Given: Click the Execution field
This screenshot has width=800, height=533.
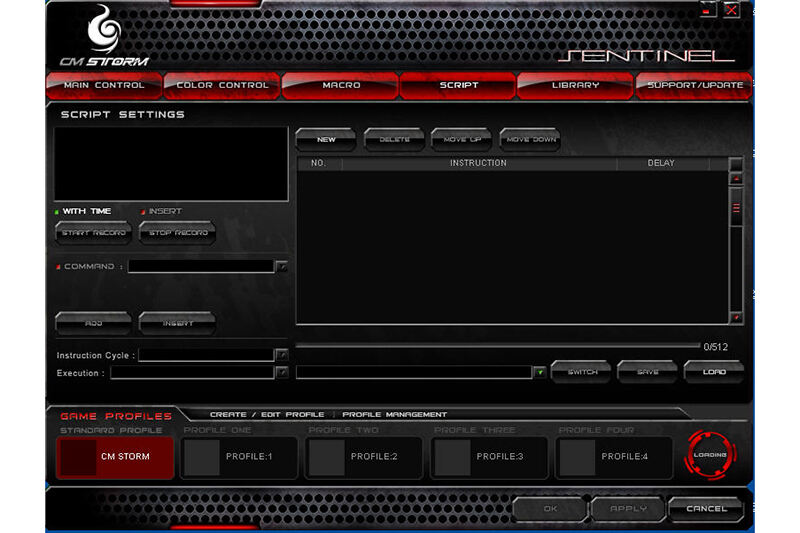Looking at the screenshot, I should [x=192, y=373].
